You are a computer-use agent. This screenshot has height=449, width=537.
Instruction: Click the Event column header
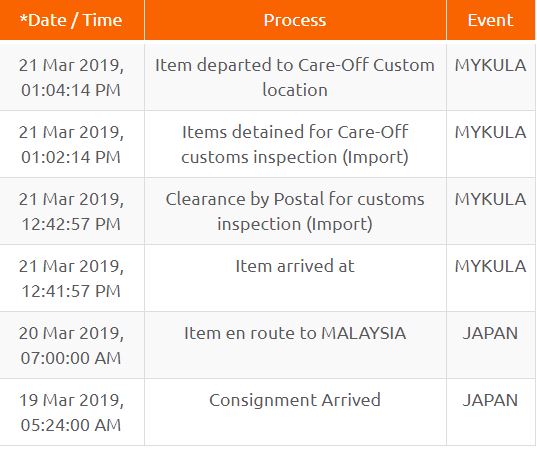point(490,20)
